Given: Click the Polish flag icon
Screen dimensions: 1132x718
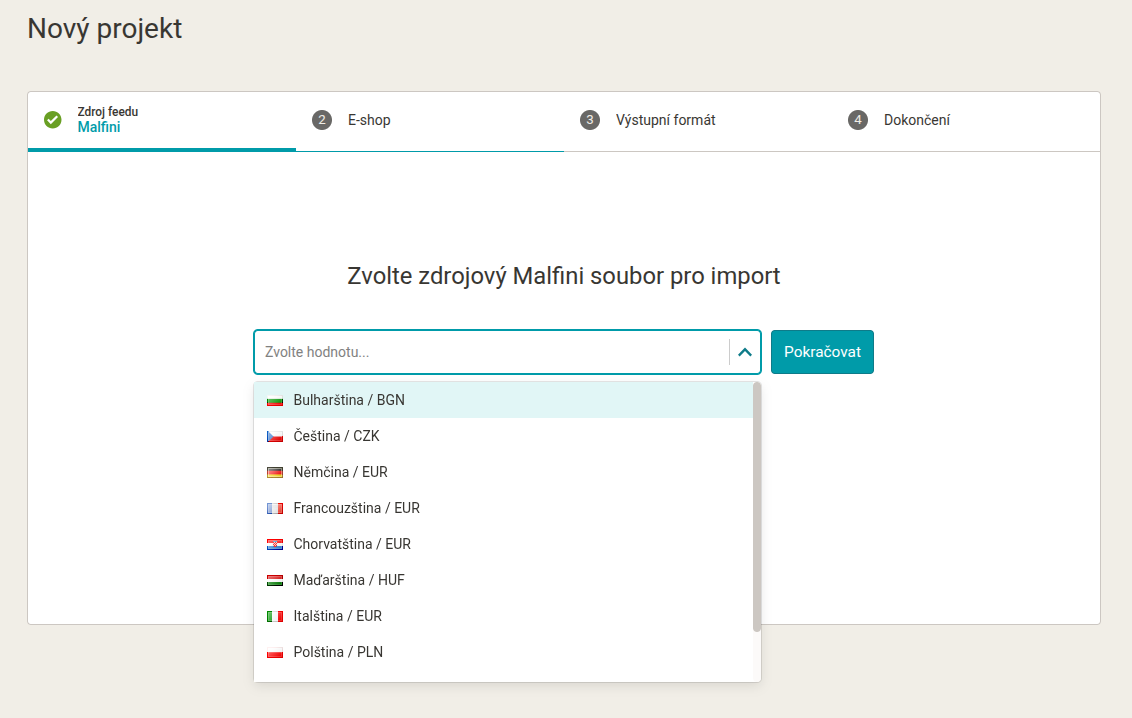Looking at the screenshot, I should tap(275, 653).
